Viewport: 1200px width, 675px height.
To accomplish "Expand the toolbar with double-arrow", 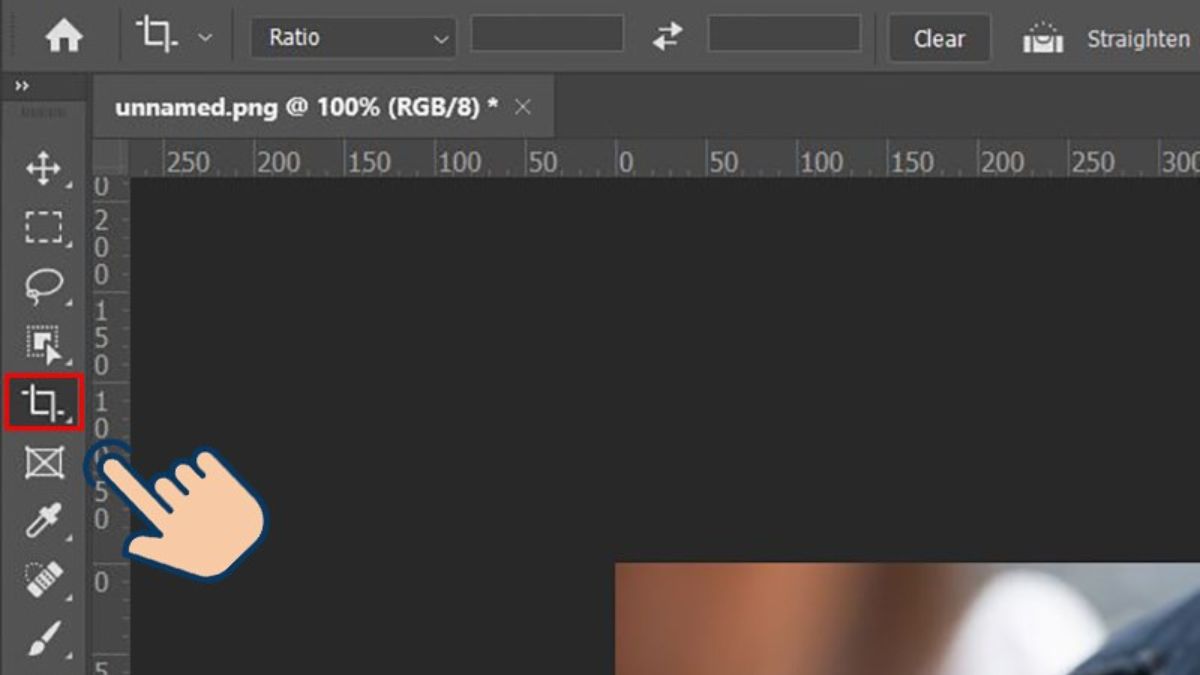I will [x=22, y=87].
